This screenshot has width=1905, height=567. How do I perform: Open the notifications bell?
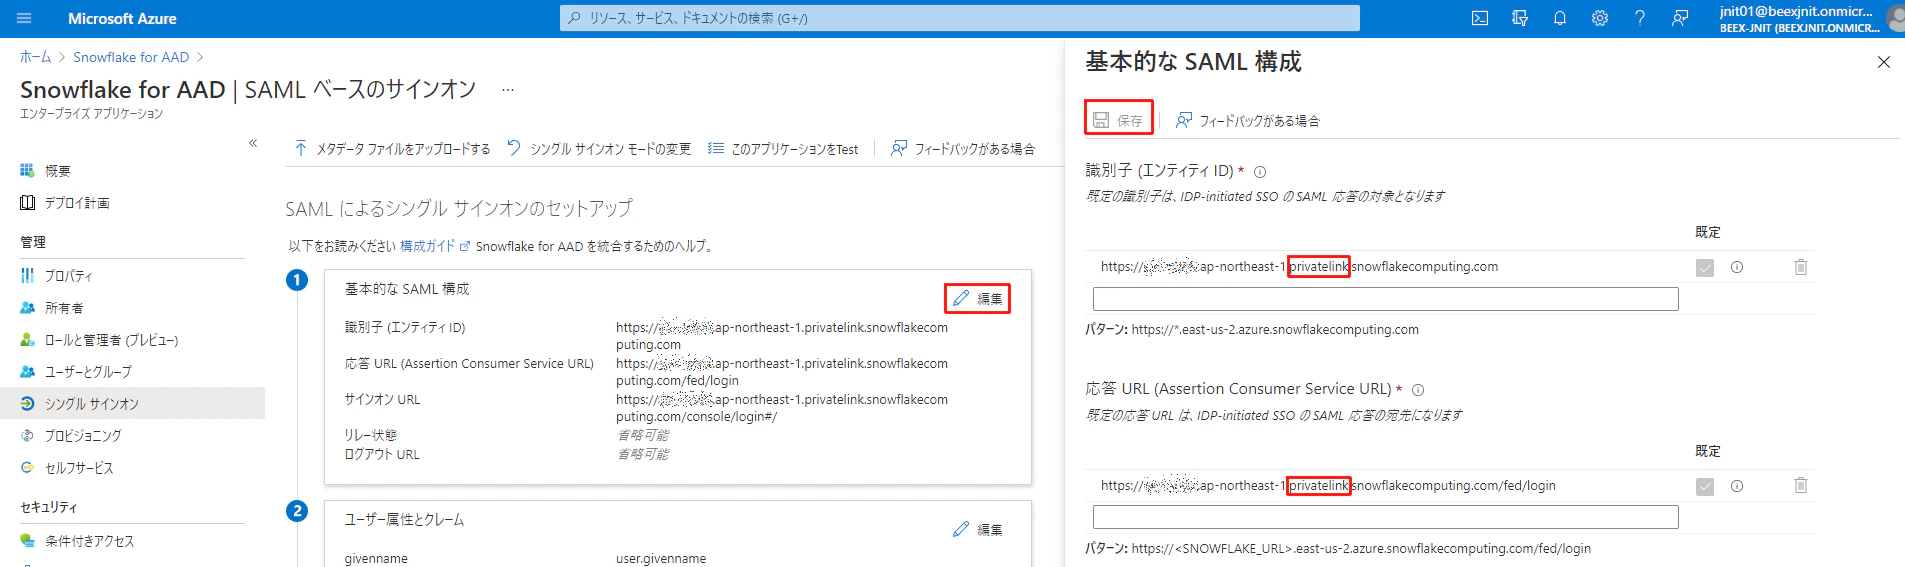pyautogui.click(x=1560, y=18)
